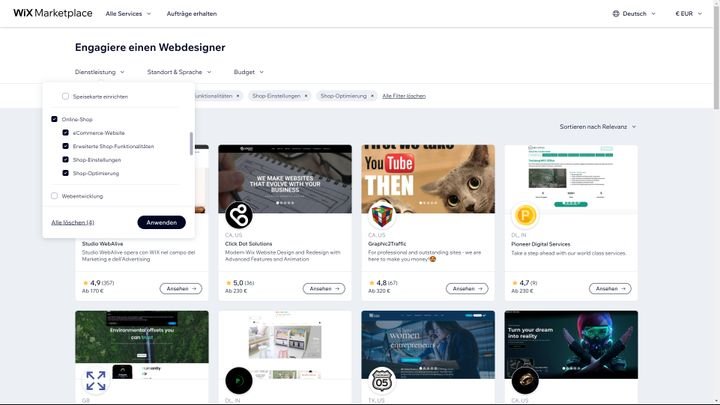720x405 pixels.
Task: Open the women entrepreneurs preview image
Action: (428, 344)
